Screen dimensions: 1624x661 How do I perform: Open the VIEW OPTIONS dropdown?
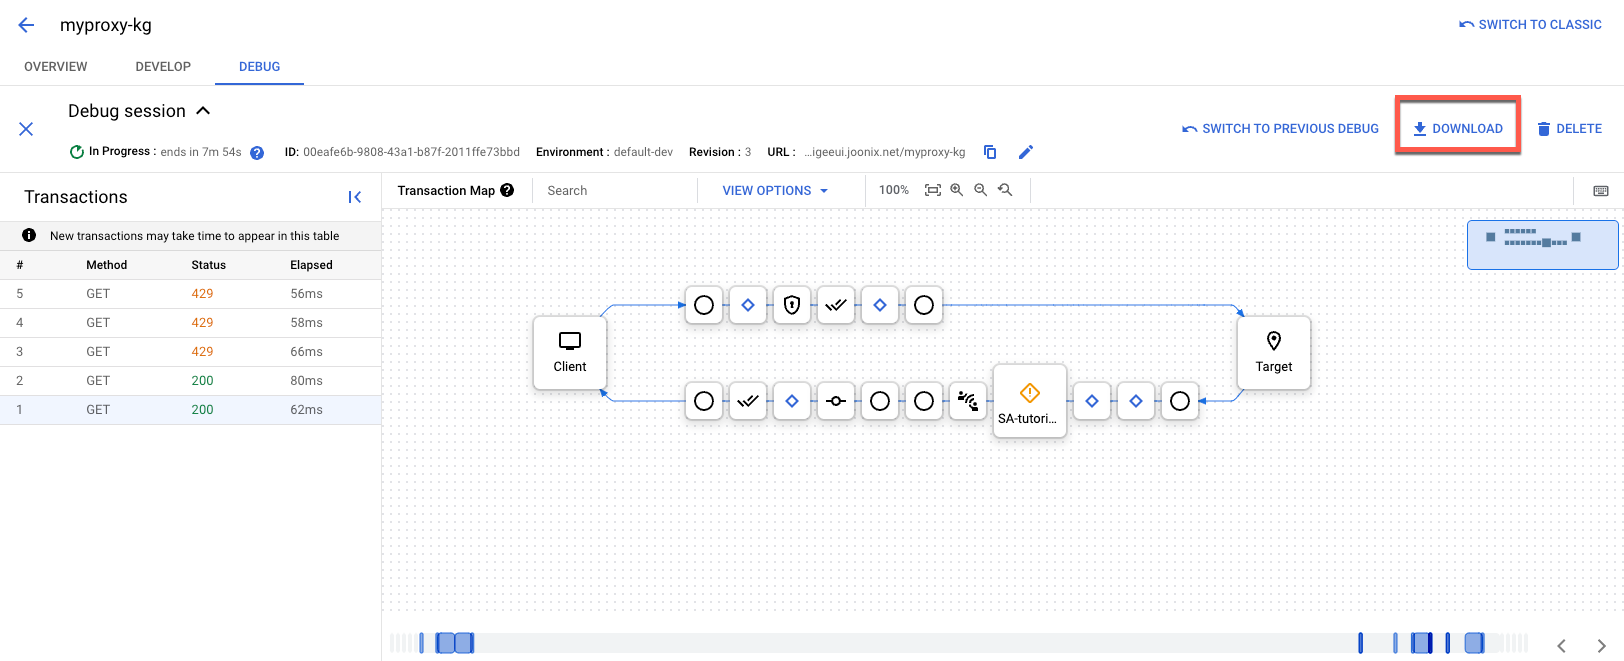tap(775, 190)
